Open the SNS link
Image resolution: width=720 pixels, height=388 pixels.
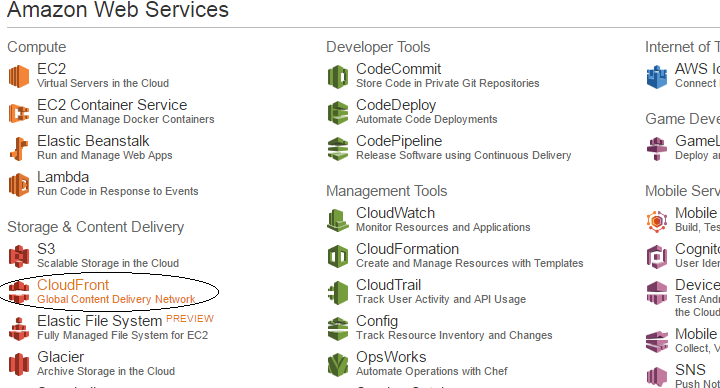690,370
